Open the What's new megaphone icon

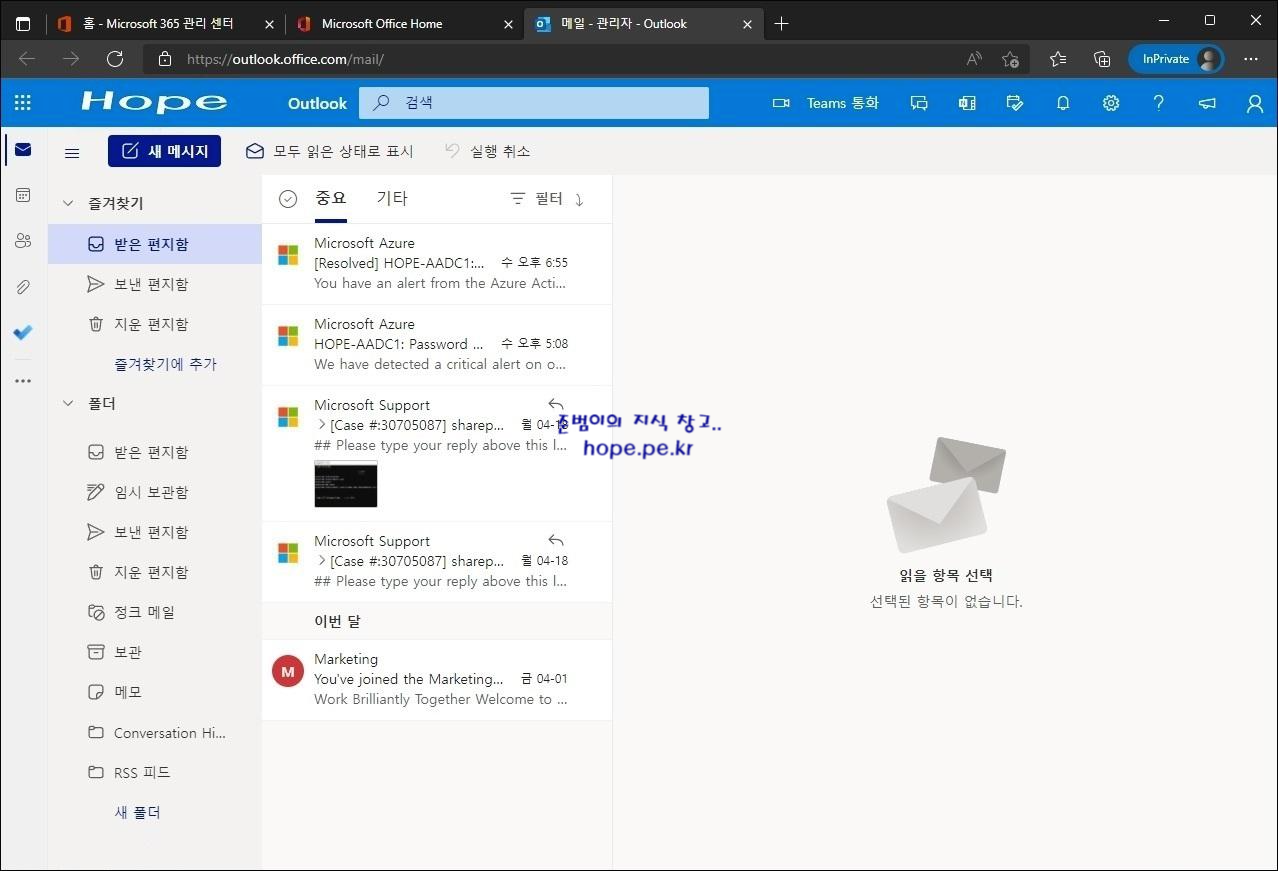pyautogui.click(x=1207, y=103)
